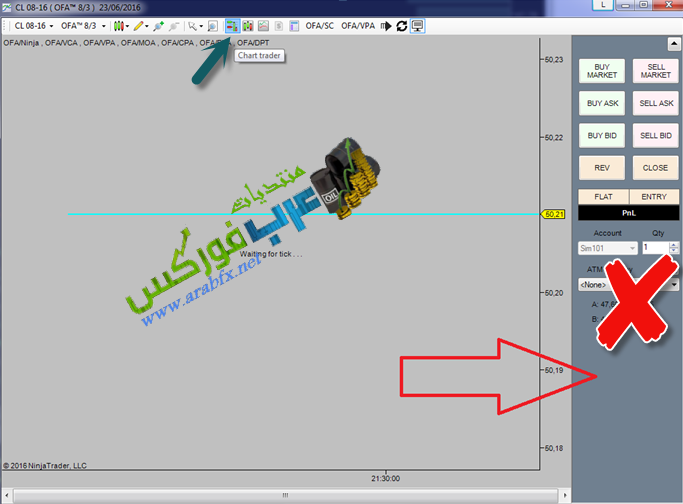The image size is (683, 504).
Task: Click OFA/VPA in the toolbar
Action: coord(358,26)
